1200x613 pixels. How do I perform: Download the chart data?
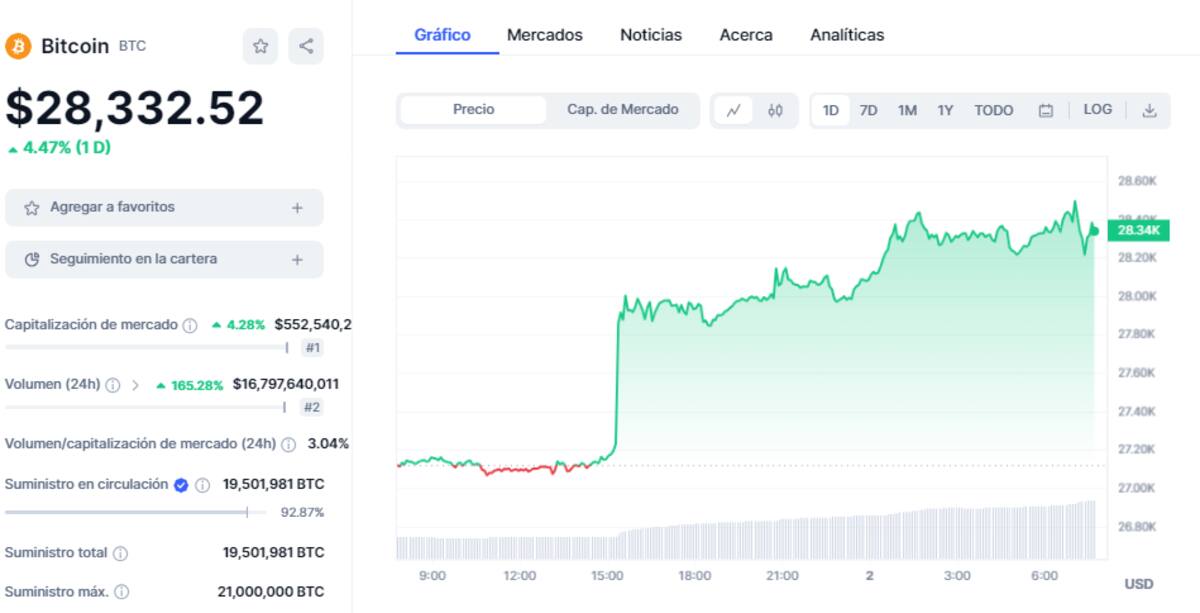point(1149,111)
